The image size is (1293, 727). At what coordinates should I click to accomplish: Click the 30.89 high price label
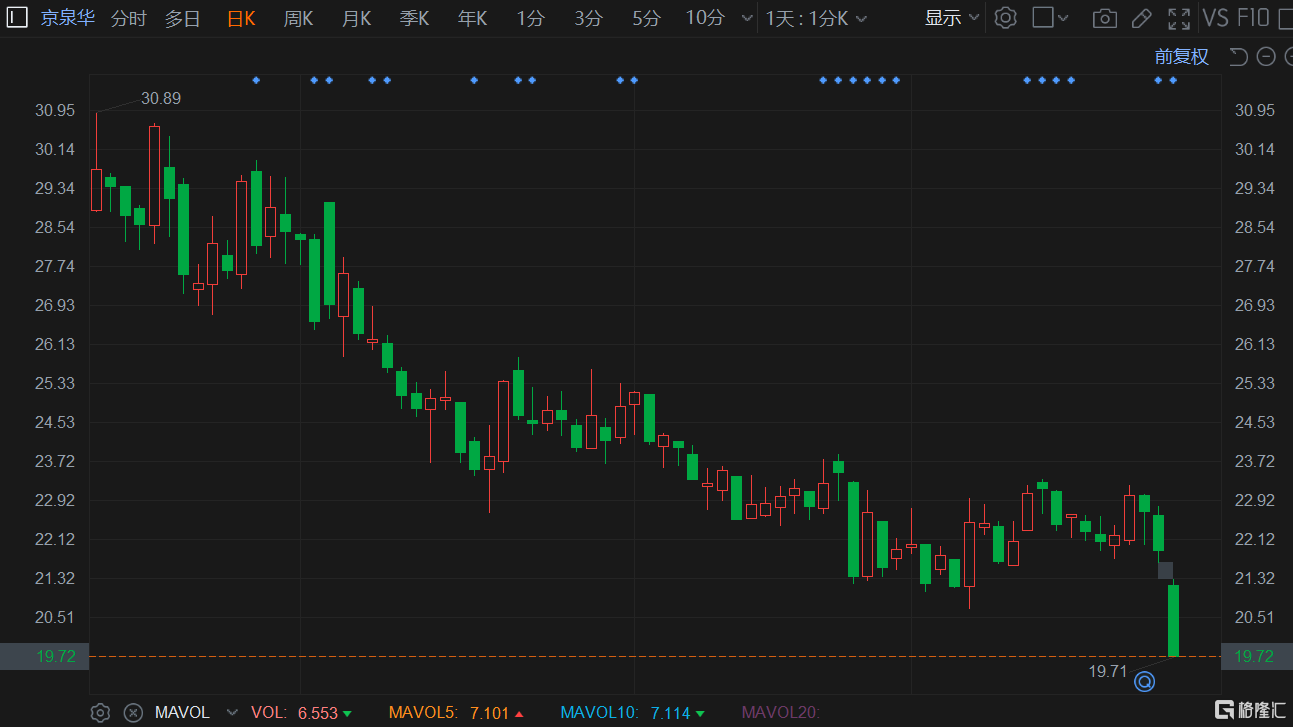[x=161, y=98]
